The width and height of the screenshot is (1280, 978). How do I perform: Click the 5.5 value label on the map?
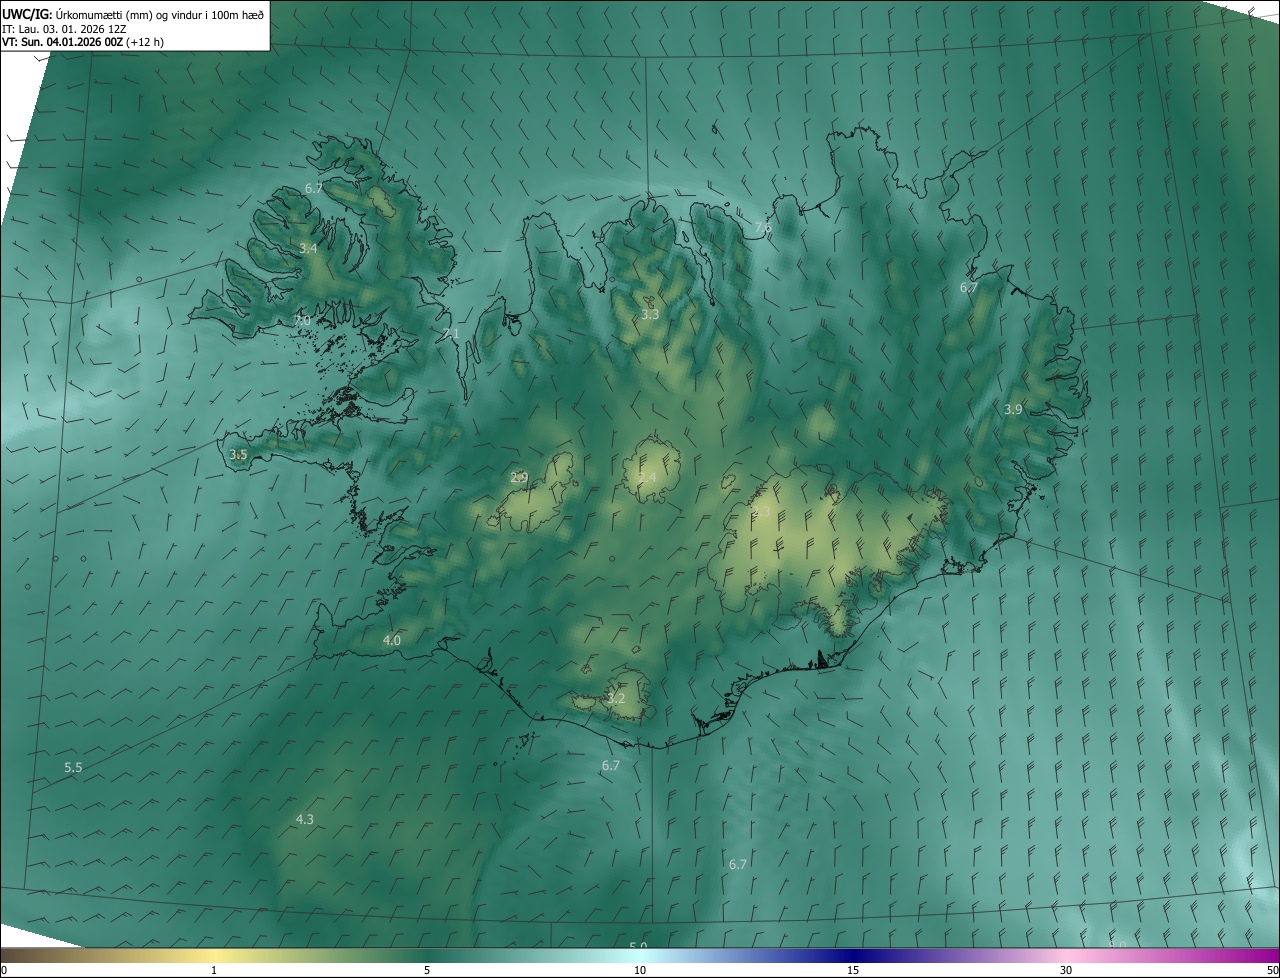[x=73, y=767]
